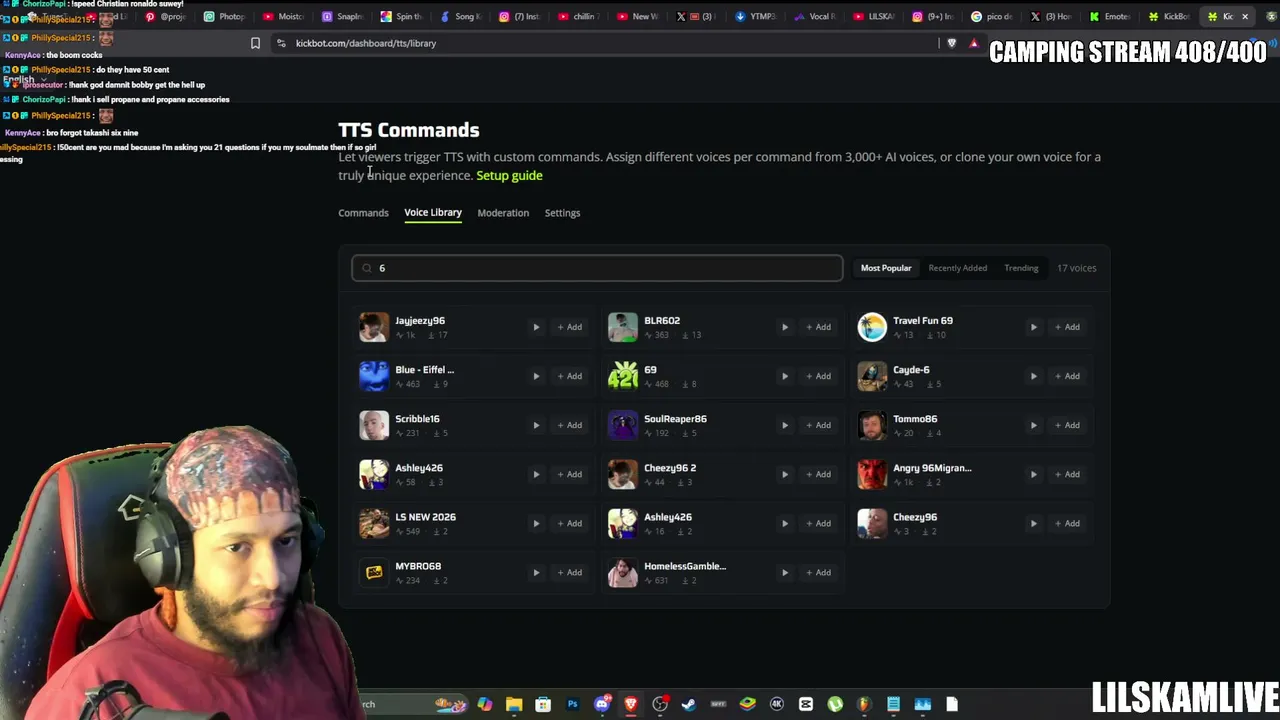The height and width of the screenshot is (720, 1280).
Task: Open uTorrent from the taskbar
Action: pyautogui.click(x=835, y=704)
